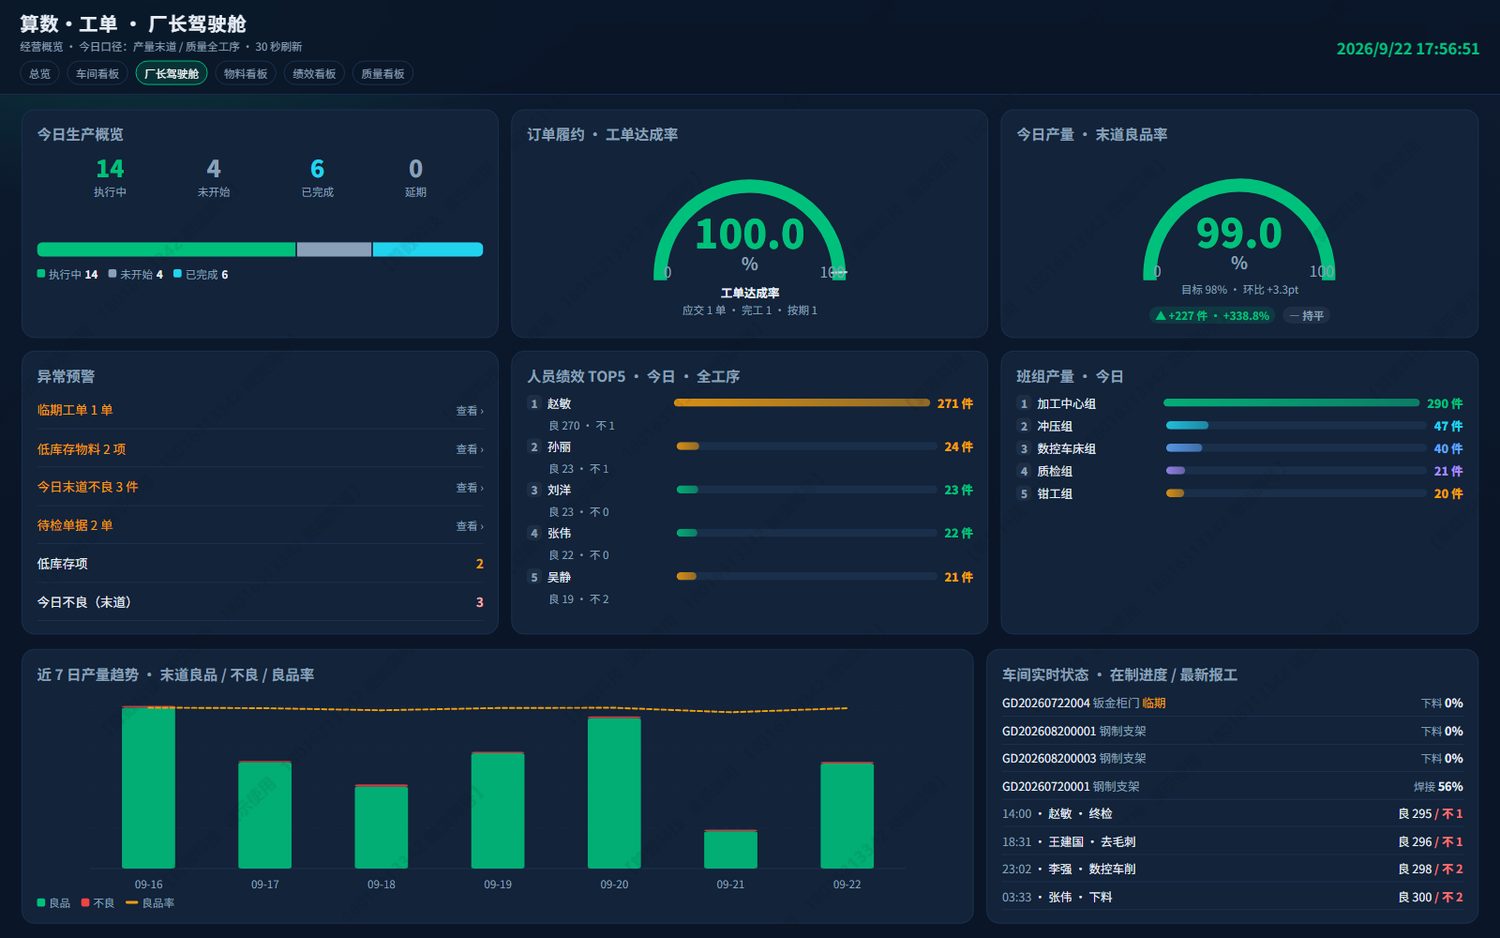Click the 持平 status badge
Viewport: 1500px width, 938px height.
click(x=1307, y=316)
